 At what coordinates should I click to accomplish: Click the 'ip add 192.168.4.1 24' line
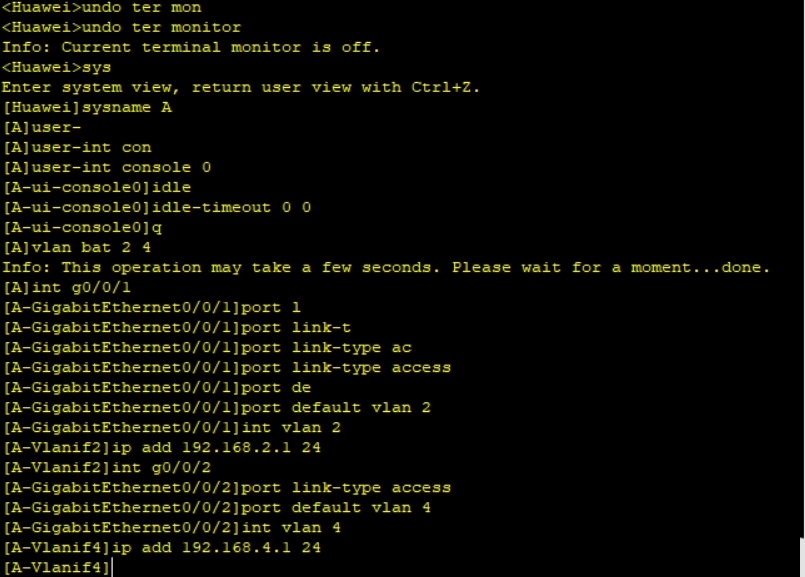click(161, 547)
